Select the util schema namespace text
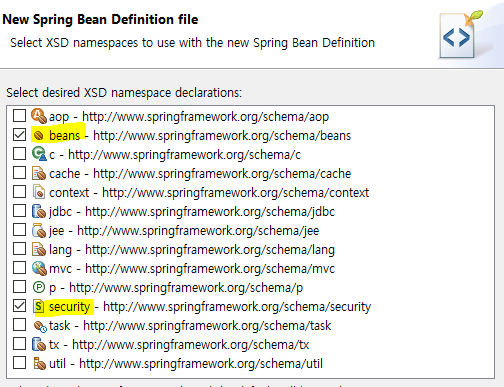This screenshot has height=387, width=504. tap(186, 364)
